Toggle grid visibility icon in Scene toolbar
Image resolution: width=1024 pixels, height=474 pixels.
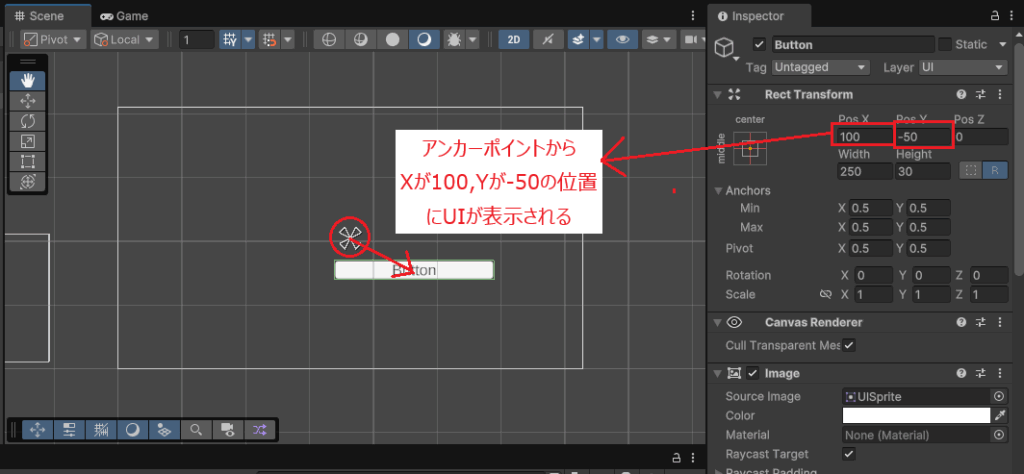[229, 40]
